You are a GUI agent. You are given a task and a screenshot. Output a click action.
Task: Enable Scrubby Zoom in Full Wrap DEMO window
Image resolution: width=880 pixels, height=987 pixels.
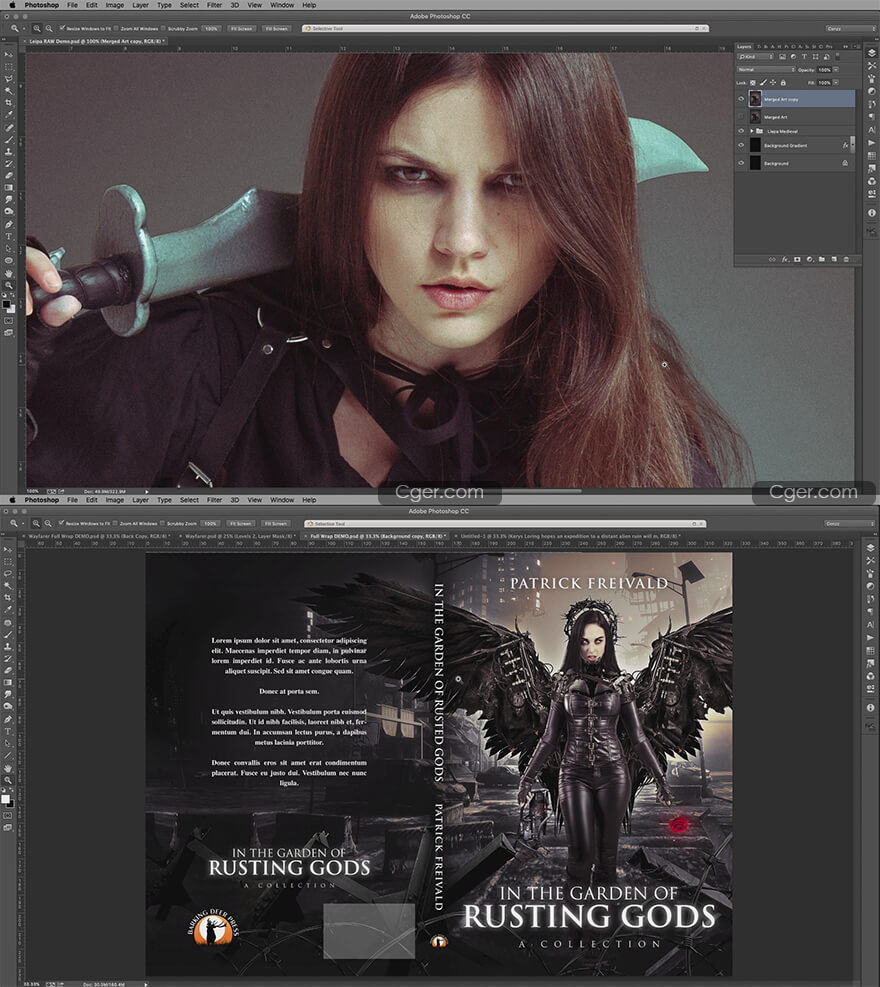tap(162, 522)
